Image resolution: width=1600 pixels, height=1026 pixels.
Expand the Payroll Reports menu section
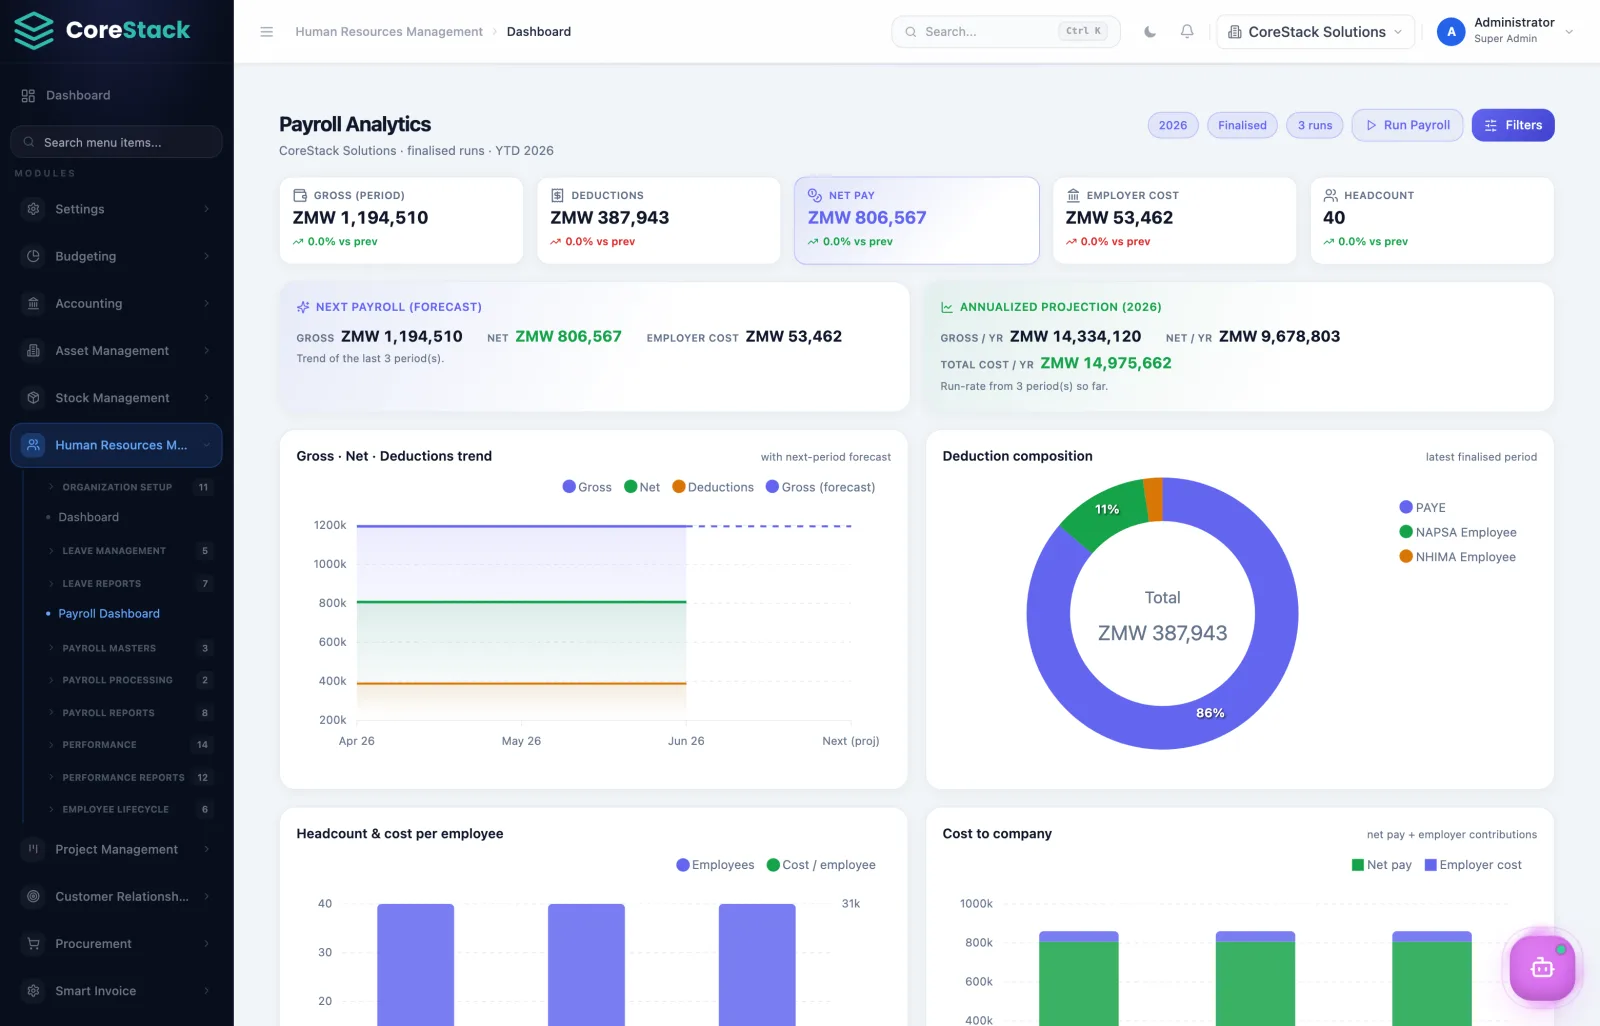tap(128, 713)
